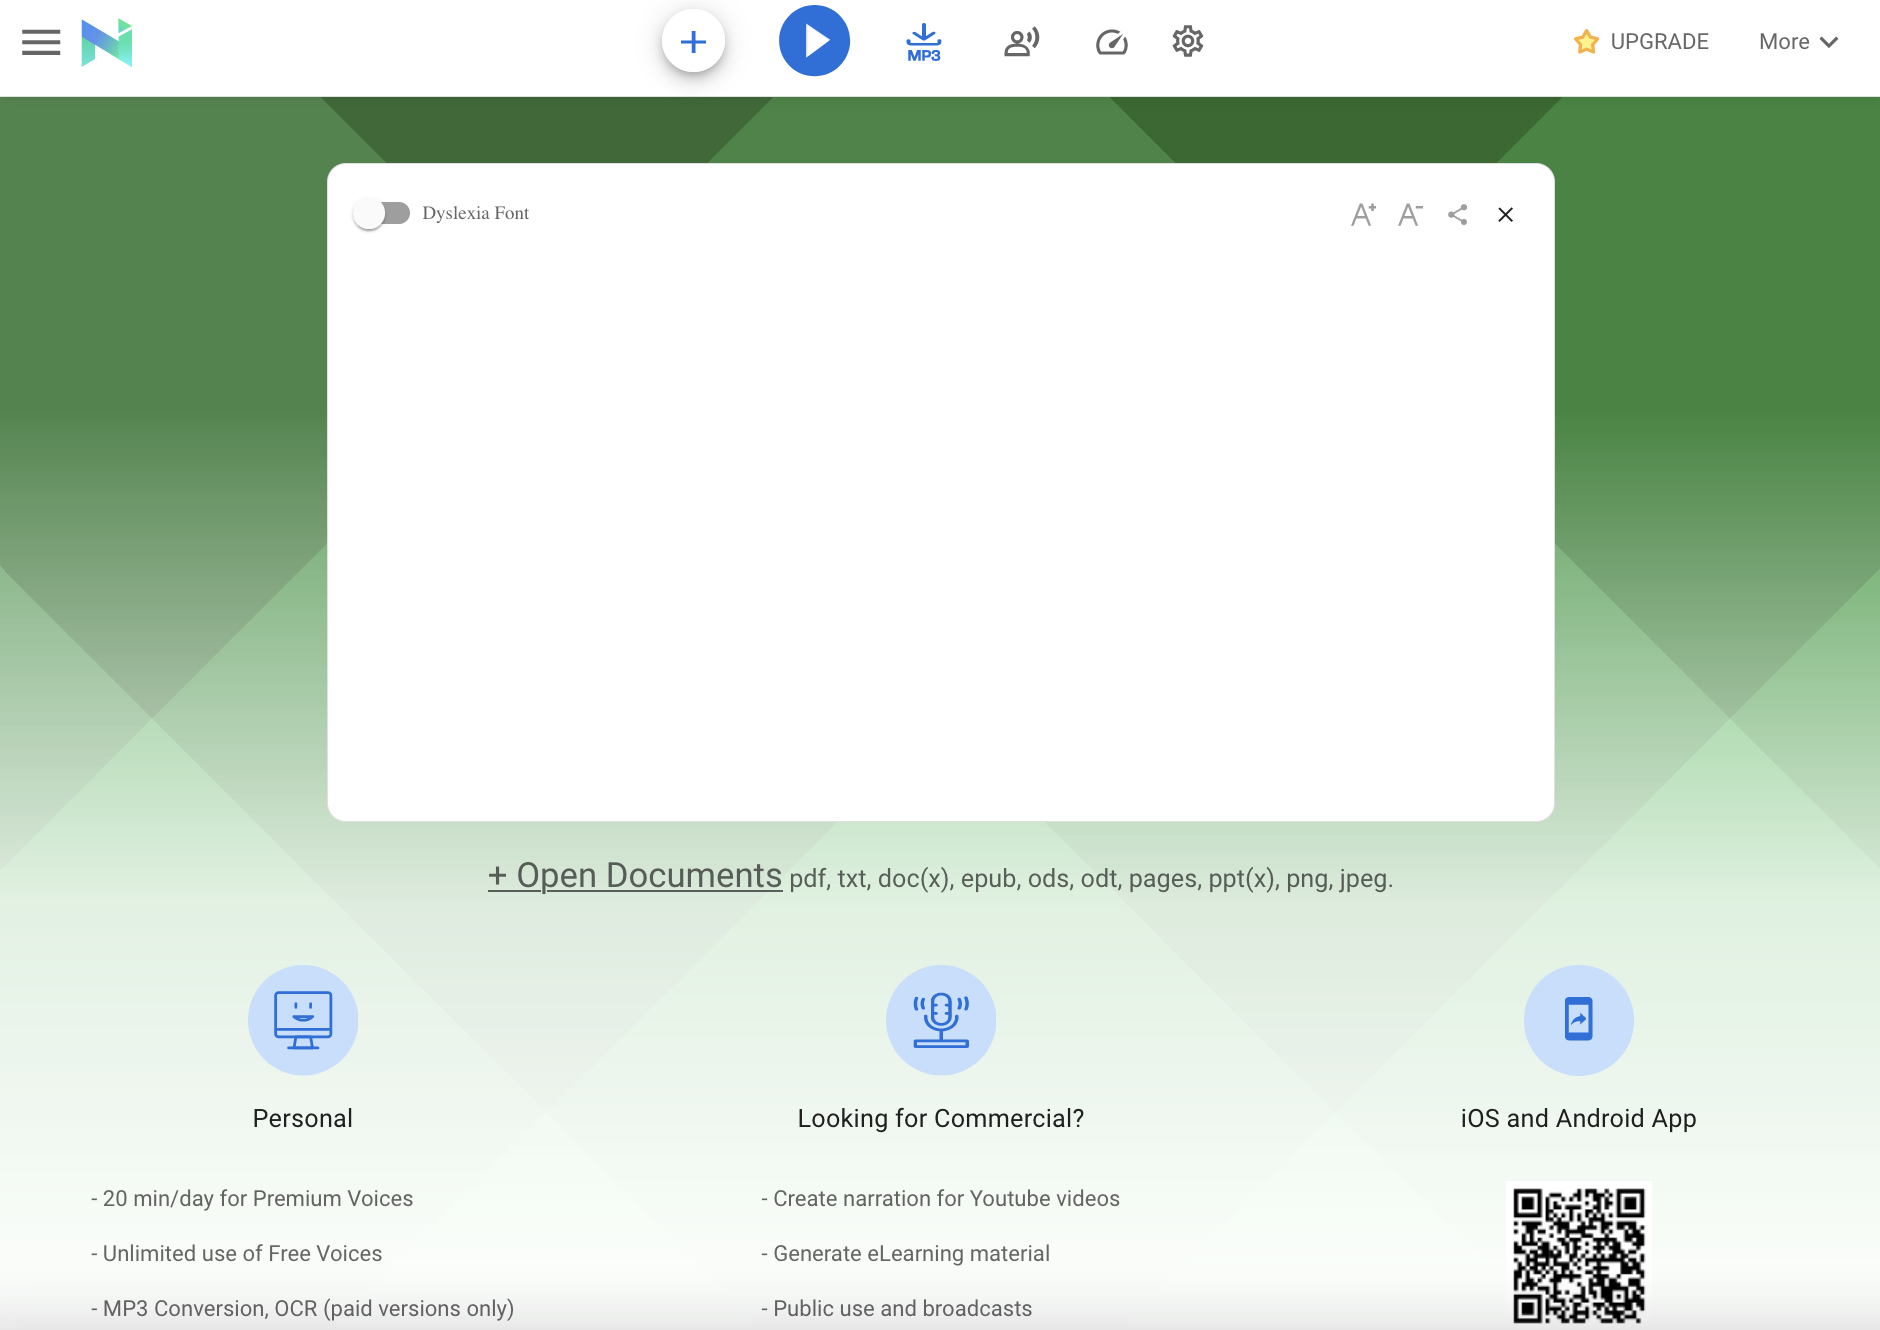Image resolution: width=1880 pixels, height=1330 pixels.
Task: Click inside the empty text area
Action: 940,520
